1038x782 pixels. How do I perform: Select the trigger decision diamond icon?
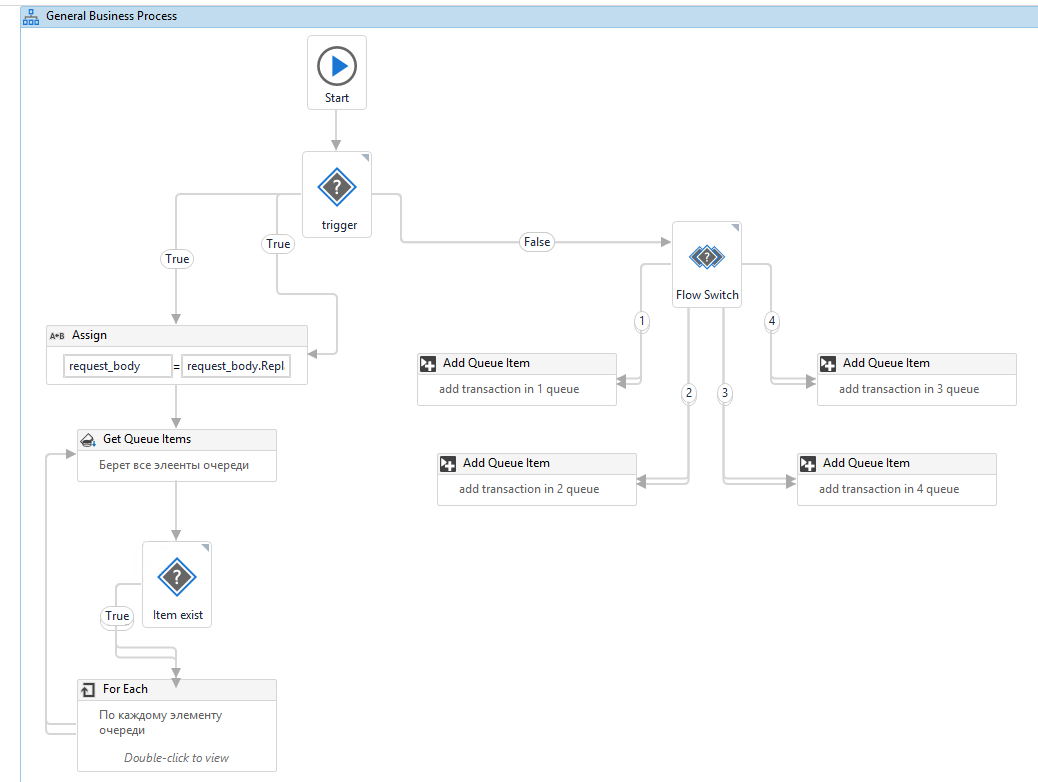(337, 187)
